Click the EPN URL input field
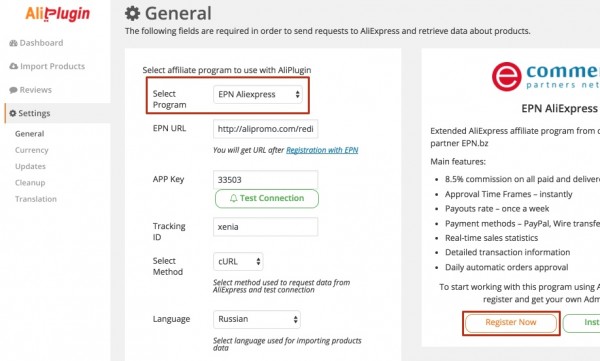This screenshot has height=361, width=600. 266,129
